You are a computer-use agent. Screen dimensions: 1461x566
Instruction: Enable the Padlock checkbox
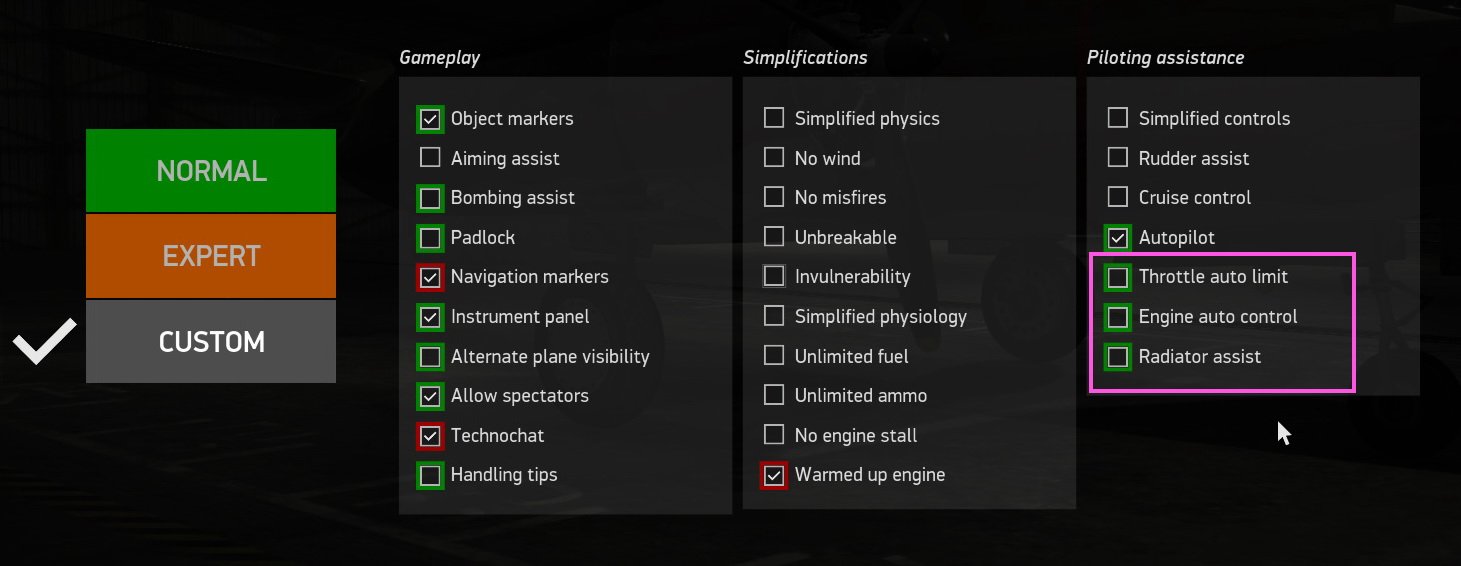430,238
